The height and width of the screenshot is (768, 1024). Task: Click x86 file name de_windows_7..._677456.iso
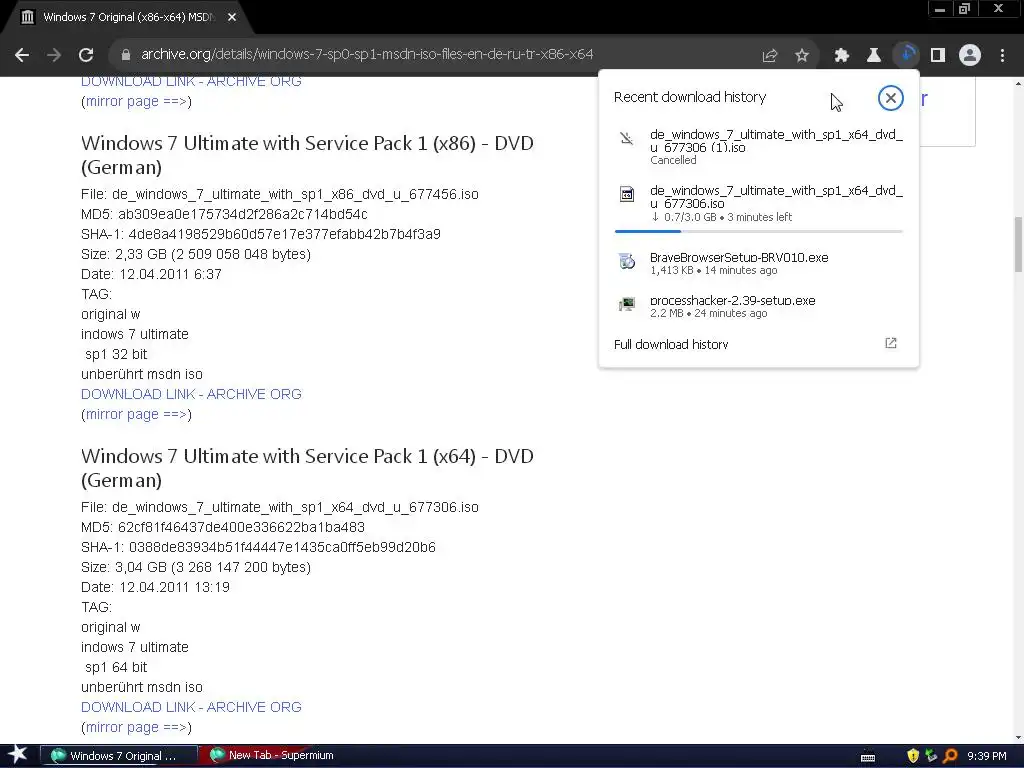(x=295, y=194)
